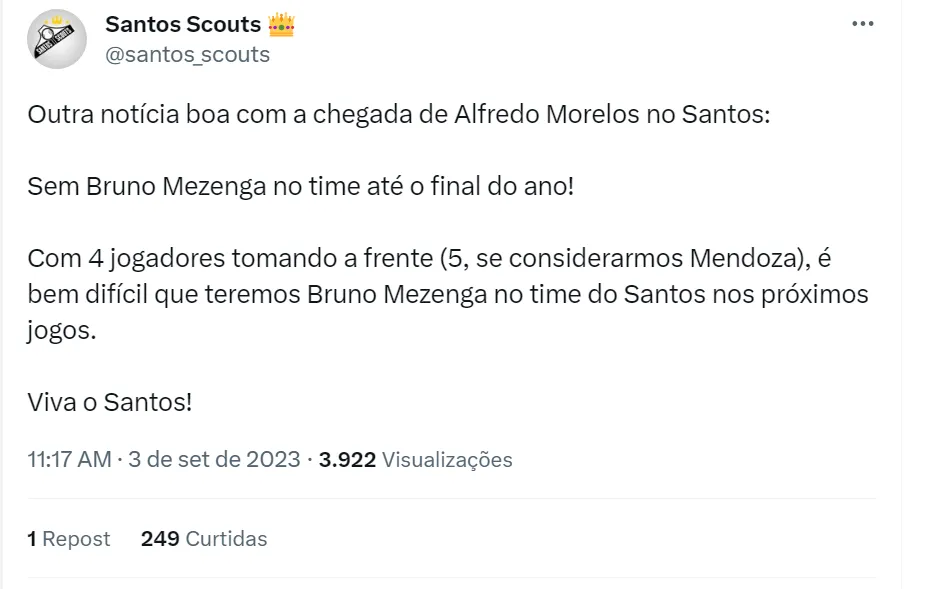This screenshot has width=926, height=589.
Task: Click the bold 3.922 view count number
Action: (x=347, y=460)
